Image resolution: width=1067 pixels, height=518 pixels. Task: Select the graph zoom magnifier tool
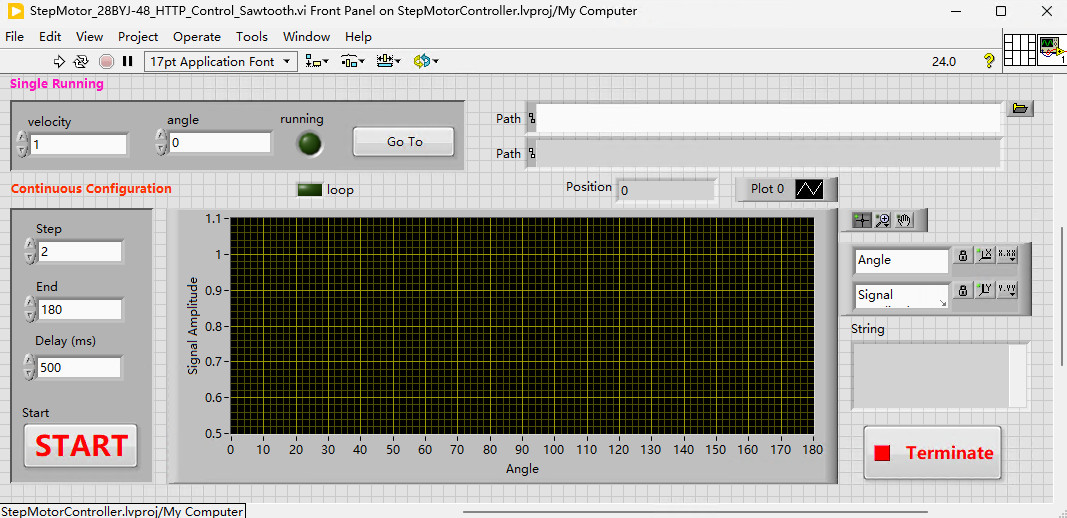[x=883, y=220]
